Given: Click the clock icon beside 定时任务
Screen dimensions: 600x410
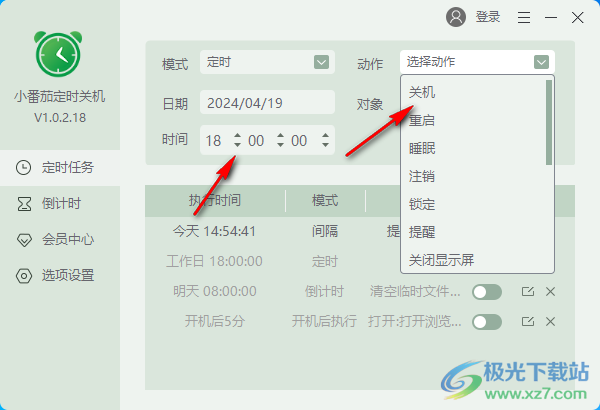Looking at the screenshot, I should [23, 168].
